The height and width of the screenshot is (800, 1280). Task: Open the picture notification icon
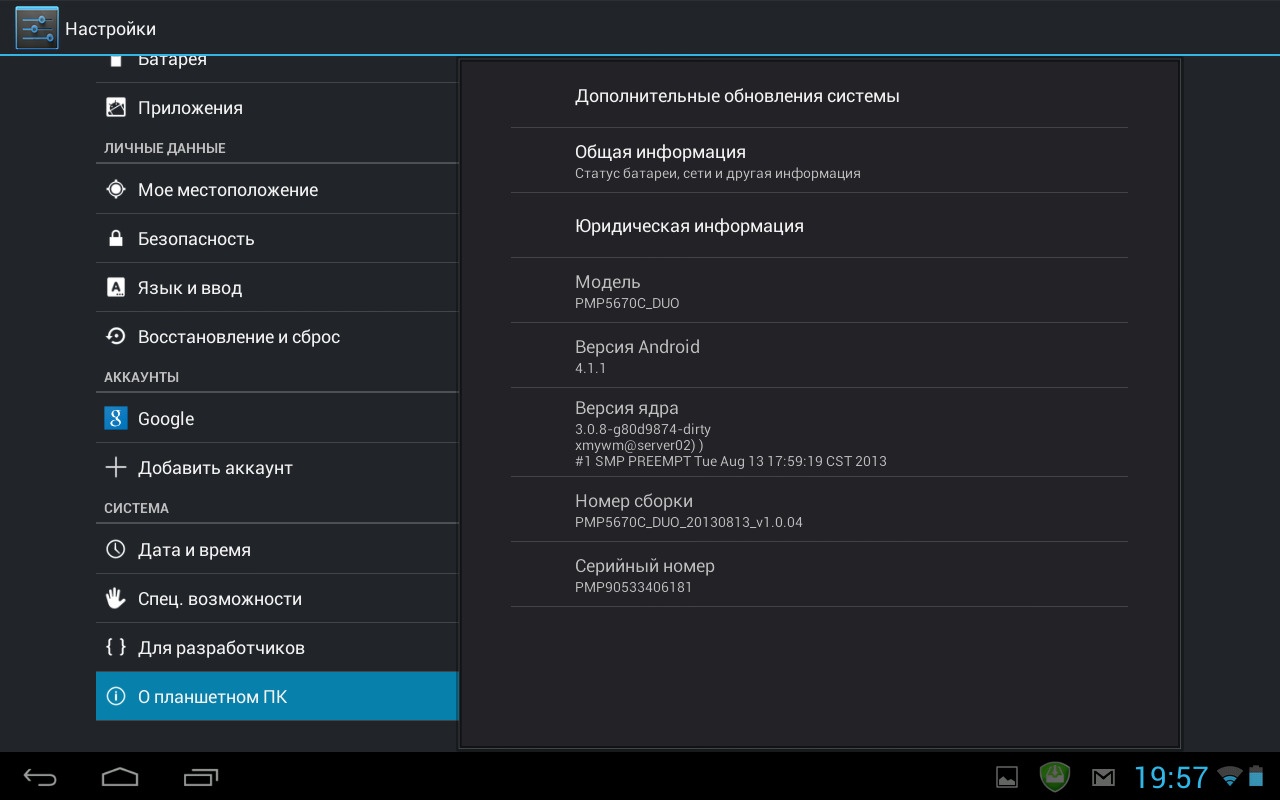(1007, 777)
